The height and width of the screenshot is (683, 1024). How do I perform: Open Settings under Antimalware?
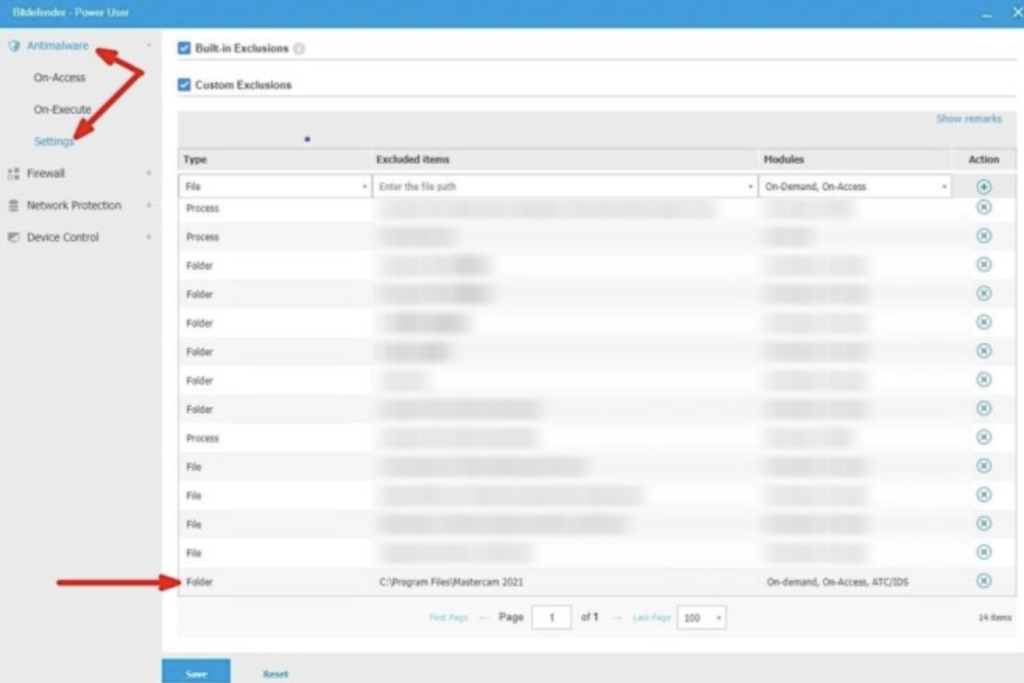click(54, 142)
